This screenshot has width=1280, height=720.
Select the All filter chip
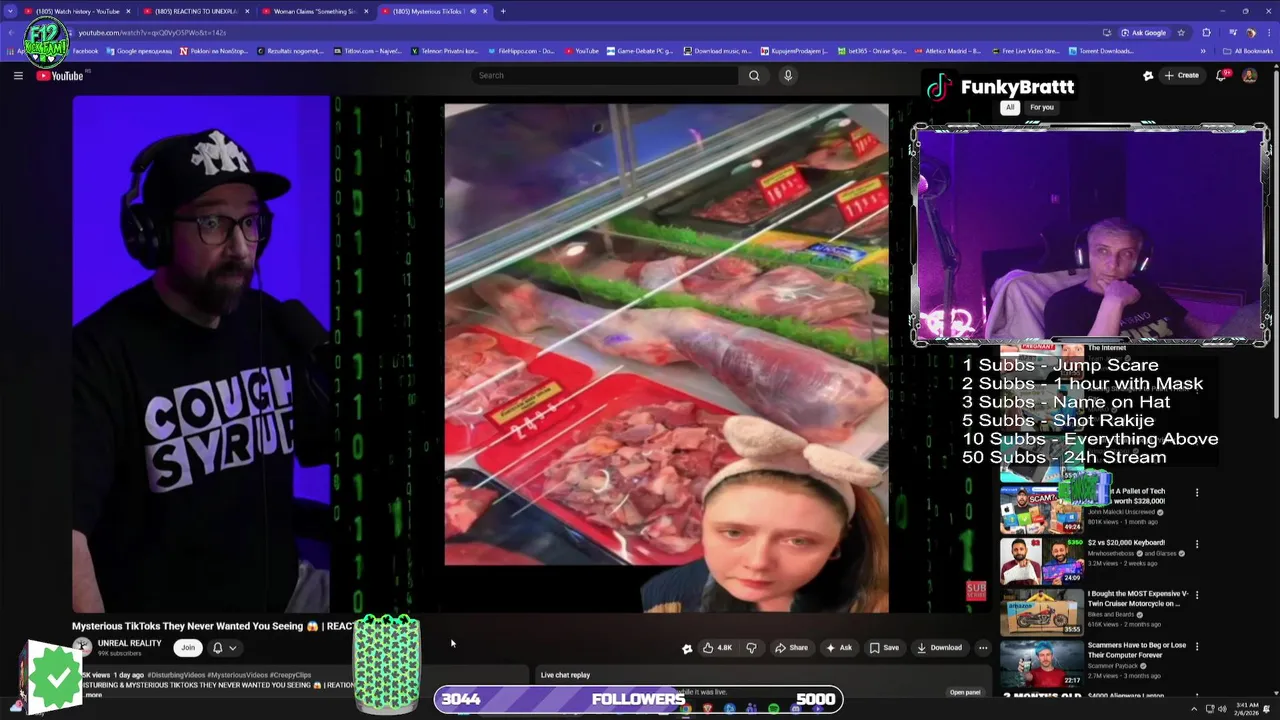point(1010,107)
